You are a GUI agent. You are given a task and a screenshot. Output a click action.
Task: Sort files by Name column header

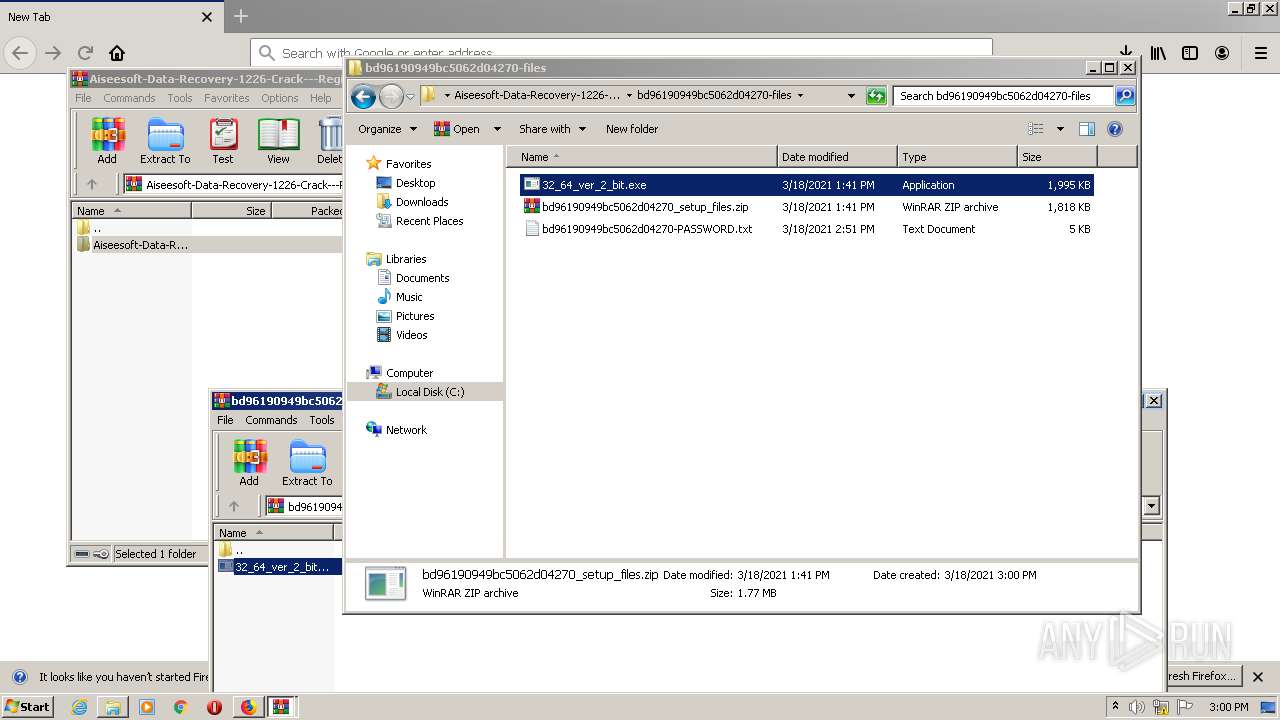(x=642, y=157)
